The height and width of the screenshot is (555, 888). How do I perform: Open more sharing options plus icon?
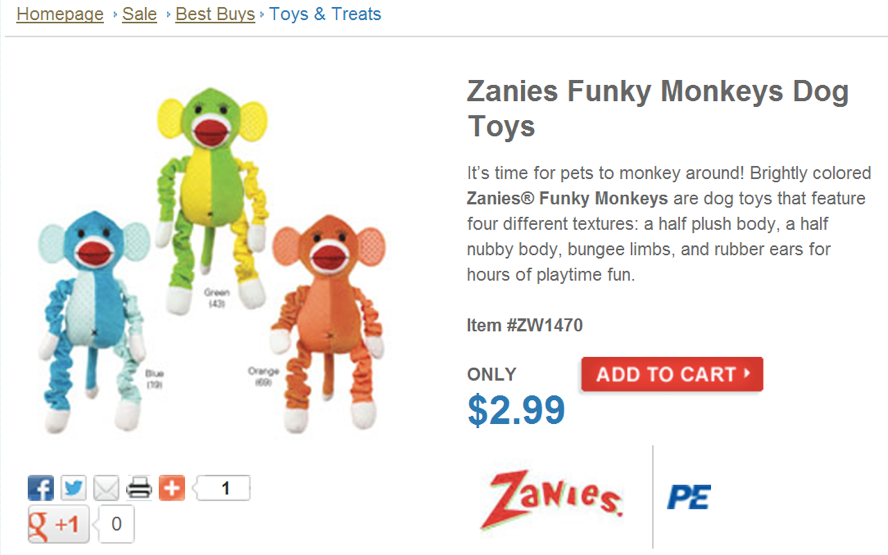click(172, 488)
